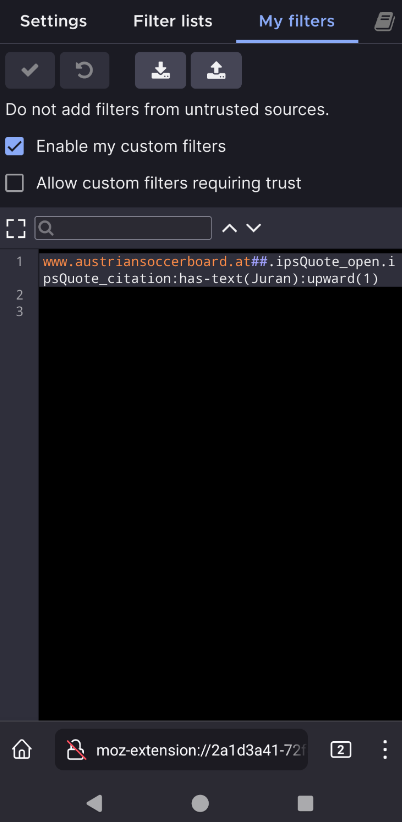Import filters using the download-tray icon
The height and width of the screenshot is (822, 402).
[160, 70]
